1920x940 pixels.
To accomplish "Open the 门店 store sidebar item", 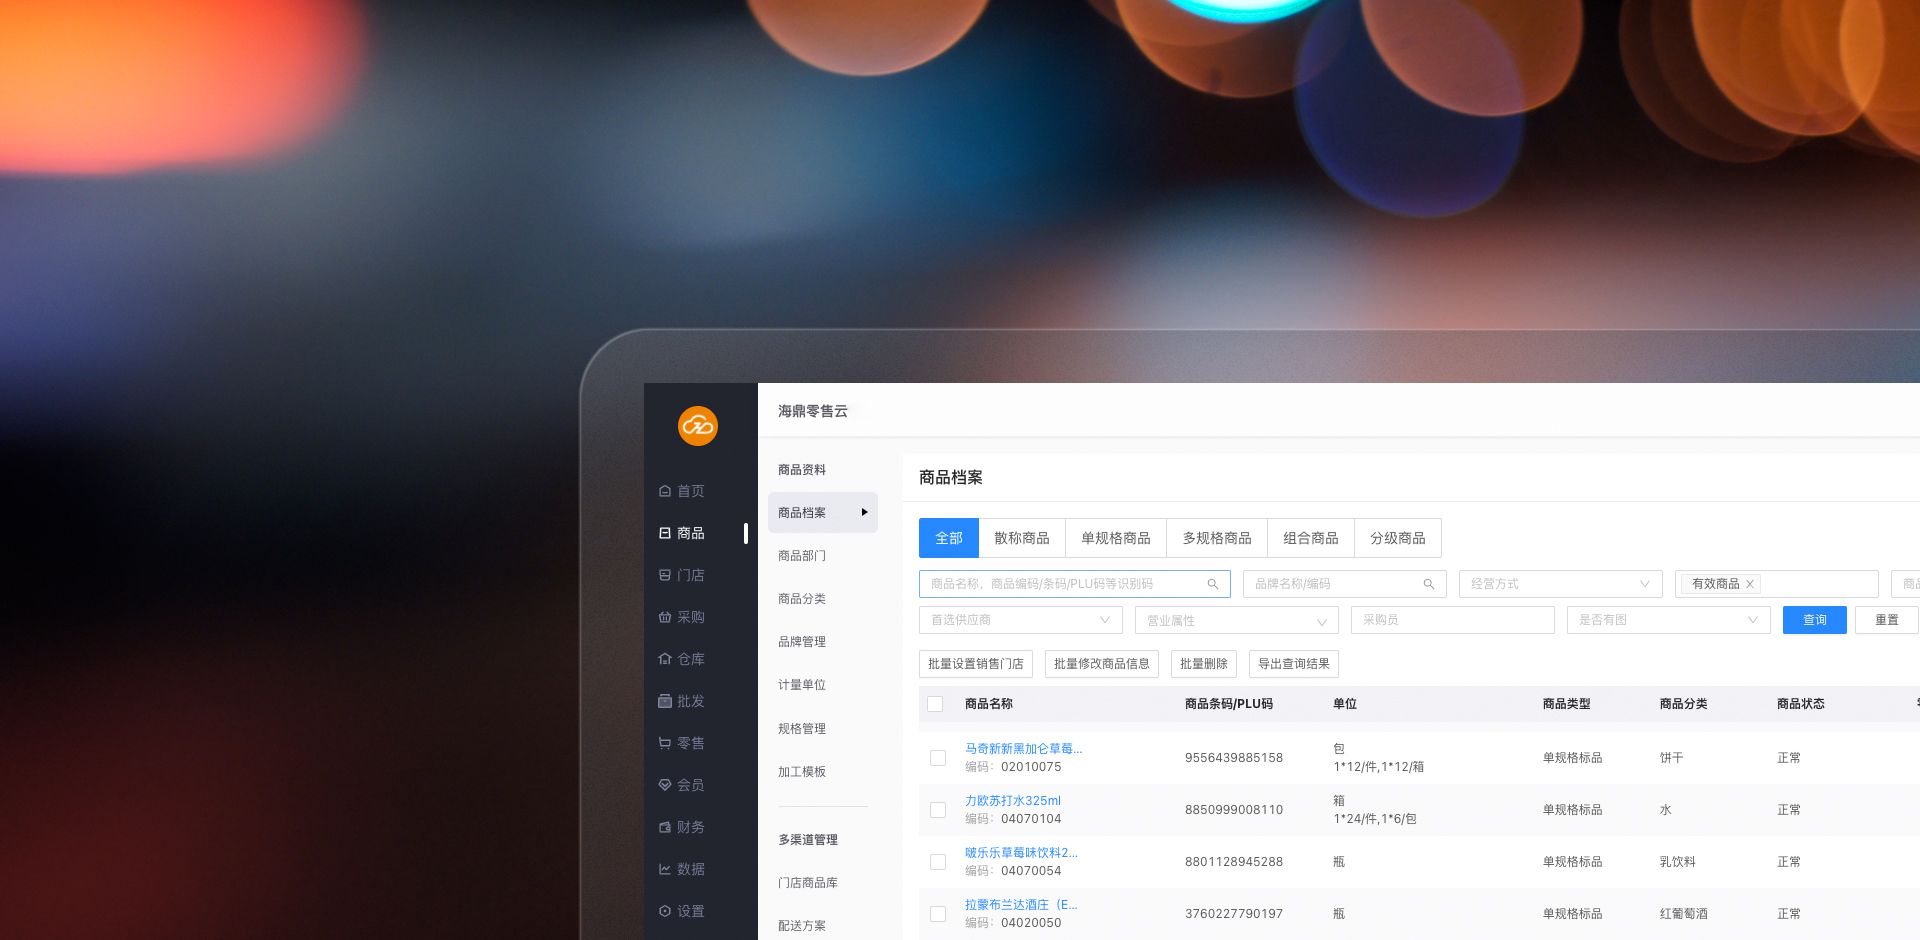I will coord(682,575).
